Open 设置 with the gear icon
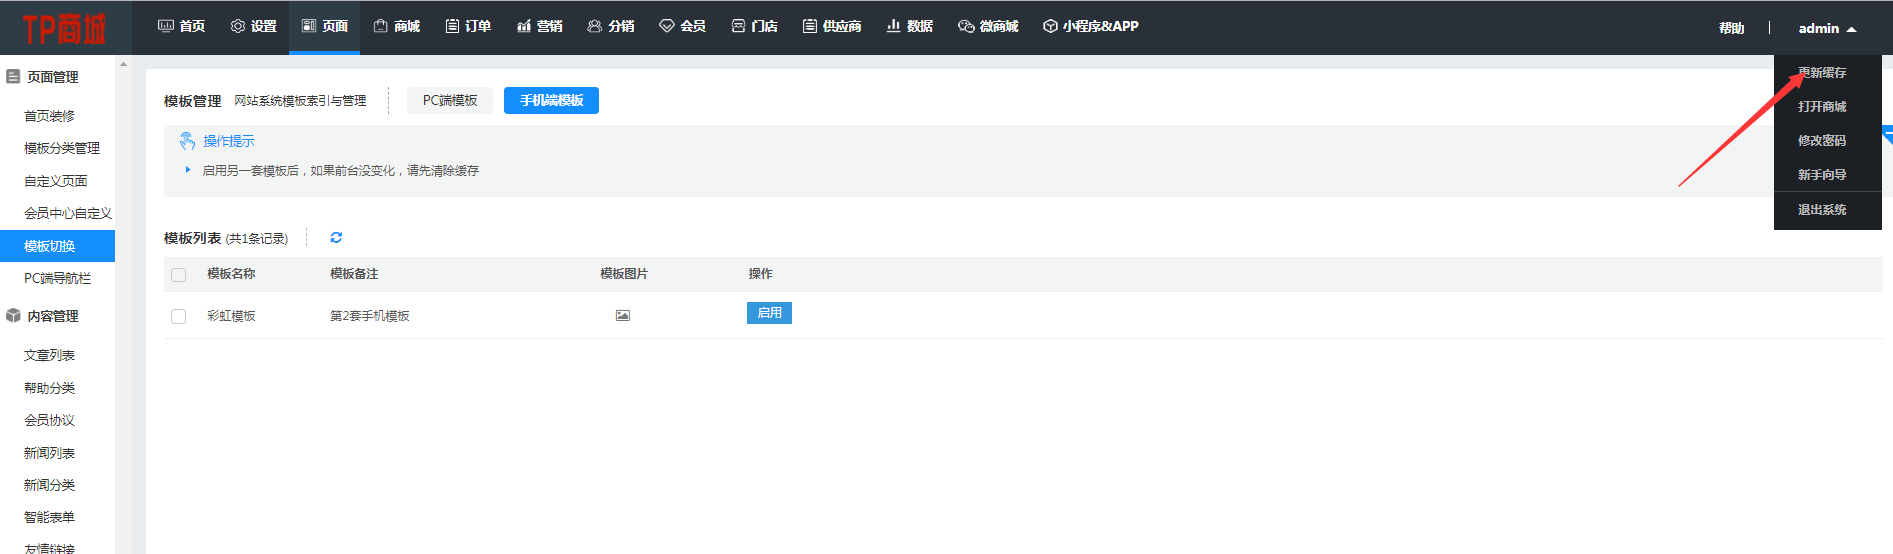 pyautogui.click(x=253, y=27)
